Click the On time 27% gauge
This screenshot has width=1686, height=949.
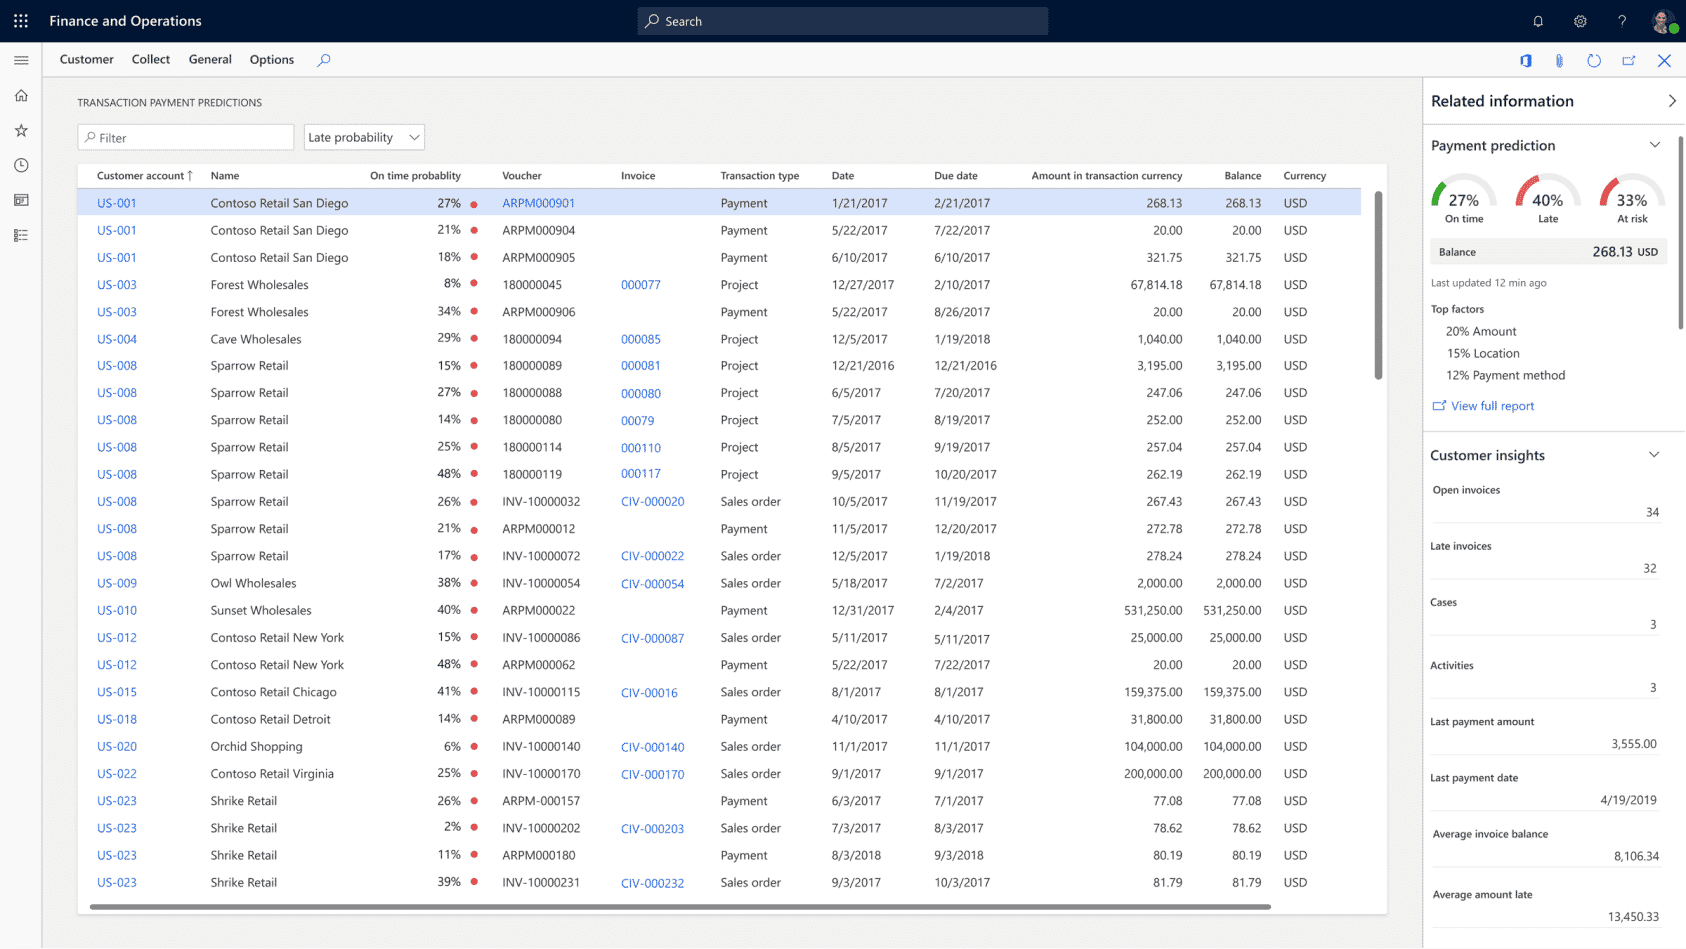[1464, 197]
